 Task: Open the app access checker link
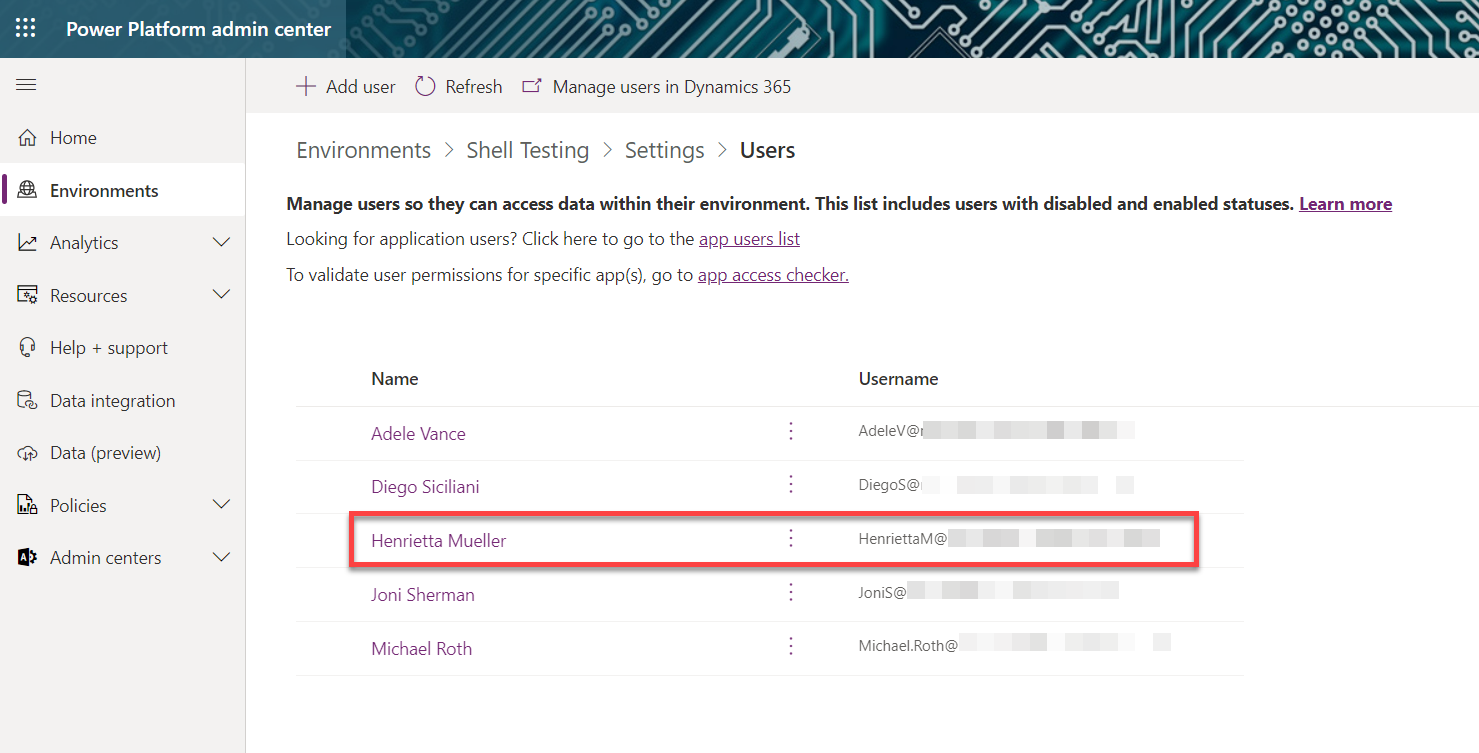pyautogui.click(x=773, y=275)
